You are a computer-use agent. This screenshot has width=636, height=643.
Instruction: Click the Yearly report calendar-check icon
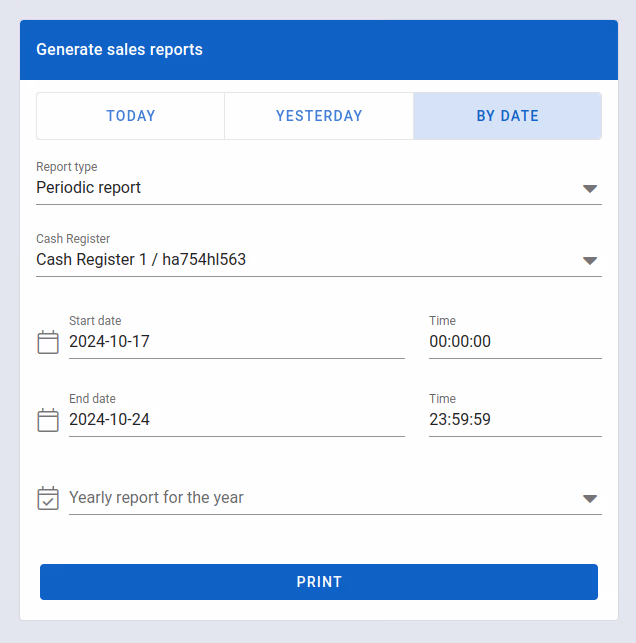tap(48, 498)
